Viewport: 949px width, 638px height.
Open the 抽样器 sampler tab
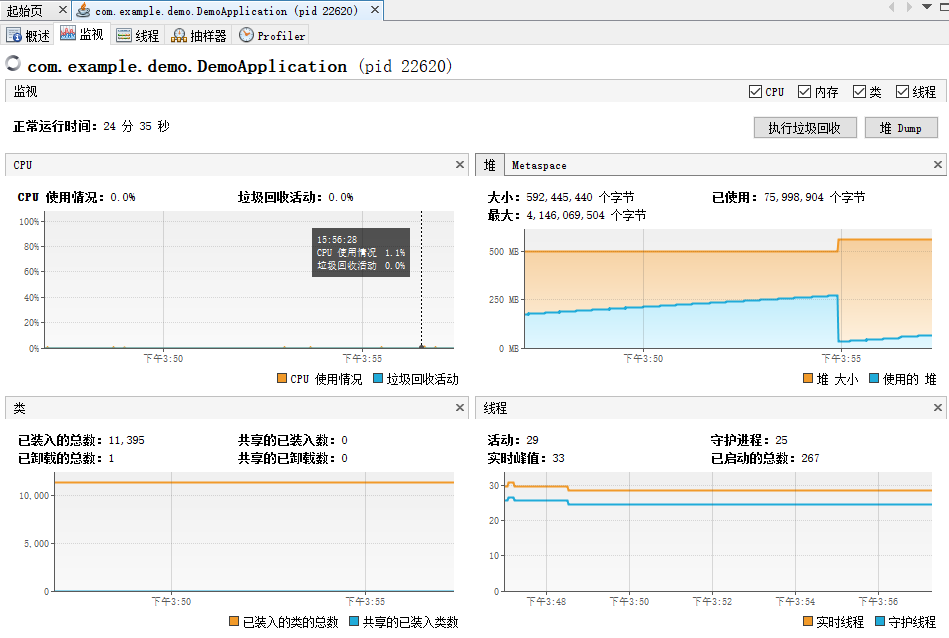[x=199, y=36]
